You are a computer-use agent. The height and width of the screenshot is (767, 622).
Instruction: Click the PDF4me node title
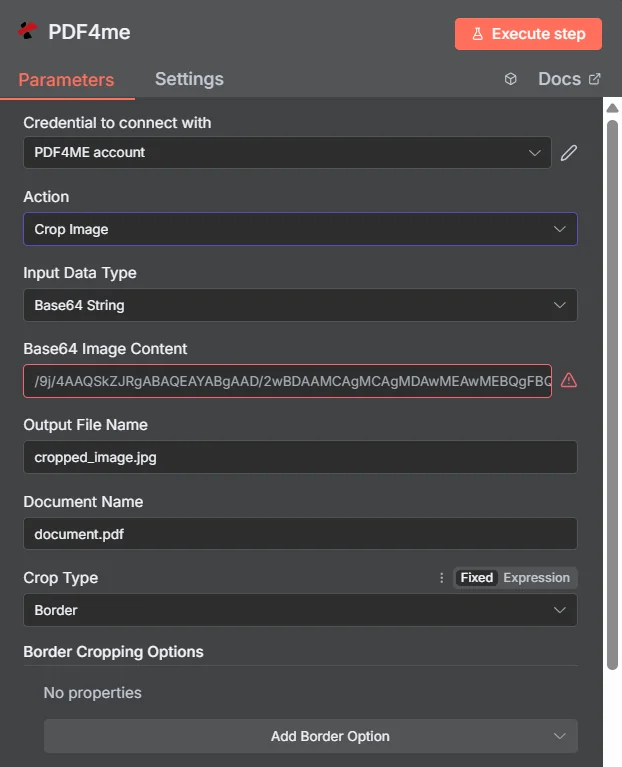tap(89, 32)
